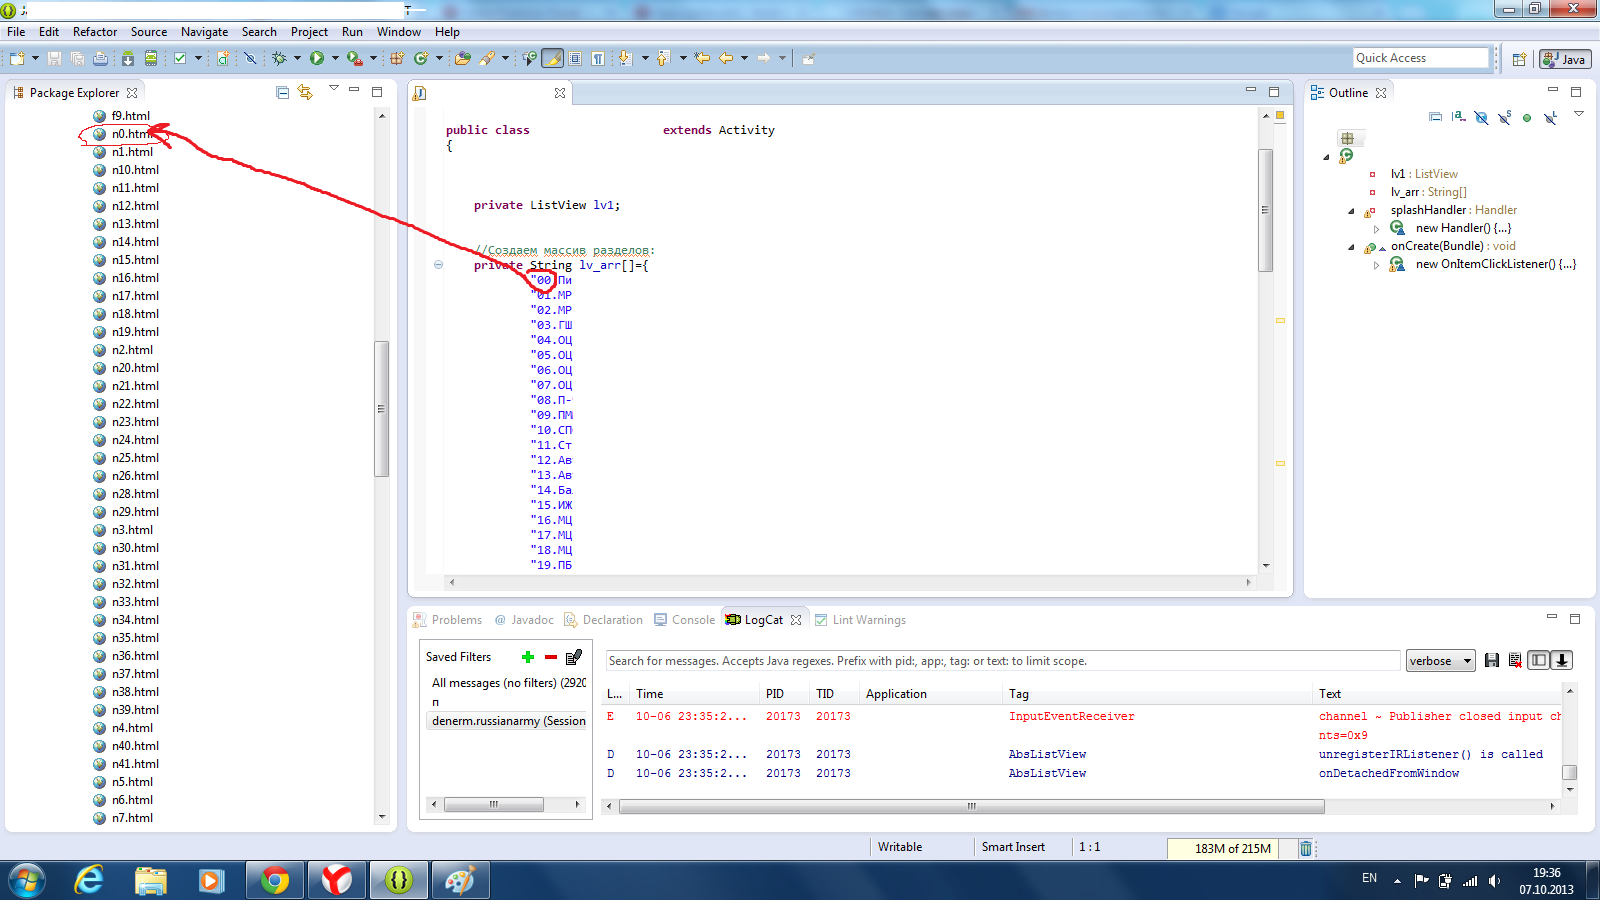The image size is (1600, 900).
Task: Collapse splashHandler node in Outline
Action: point(1352,211)
